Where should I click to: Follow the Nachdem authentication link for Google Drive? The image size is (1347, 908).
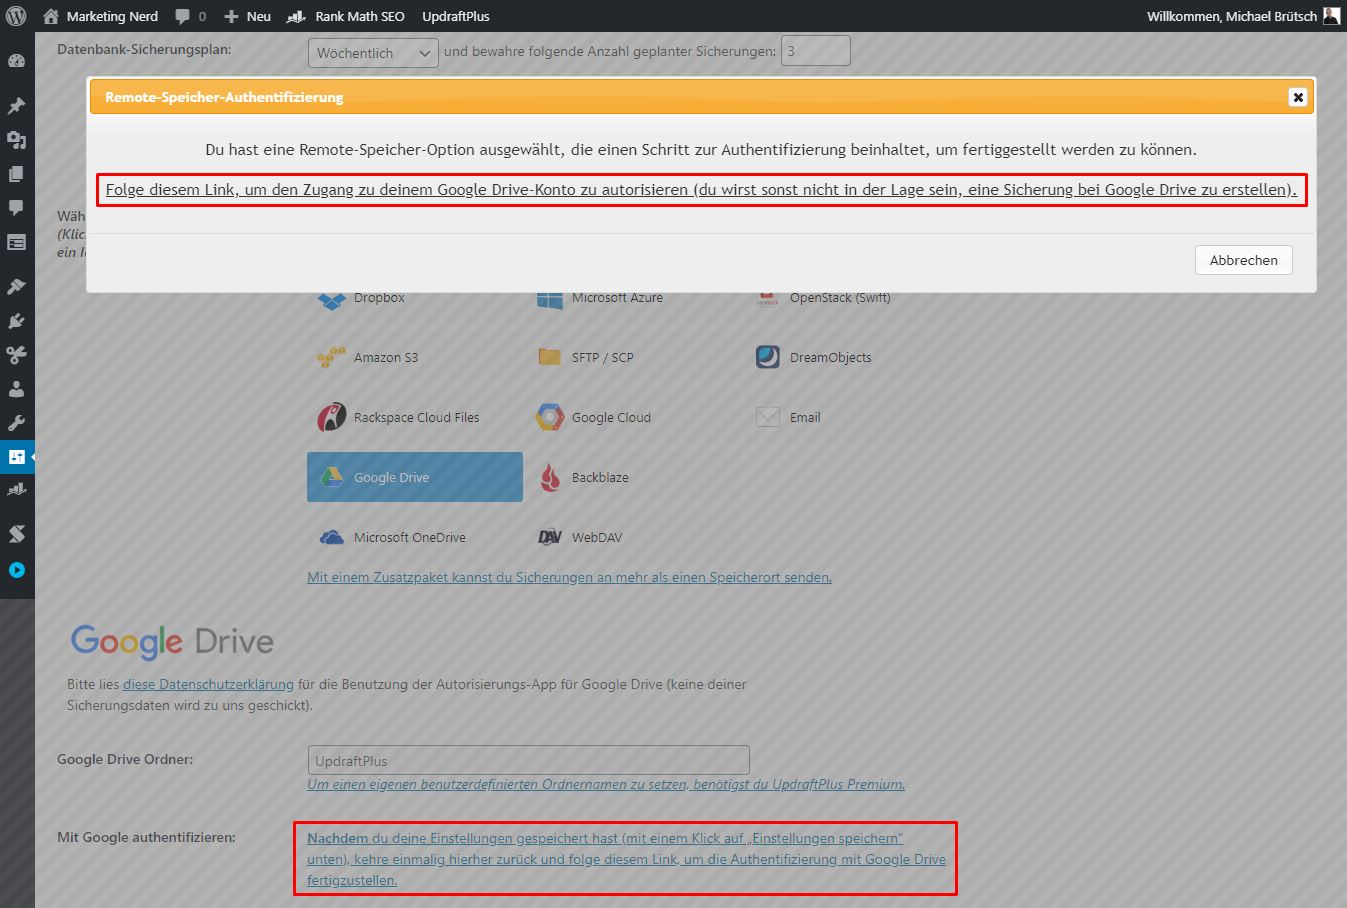point(626,859)
